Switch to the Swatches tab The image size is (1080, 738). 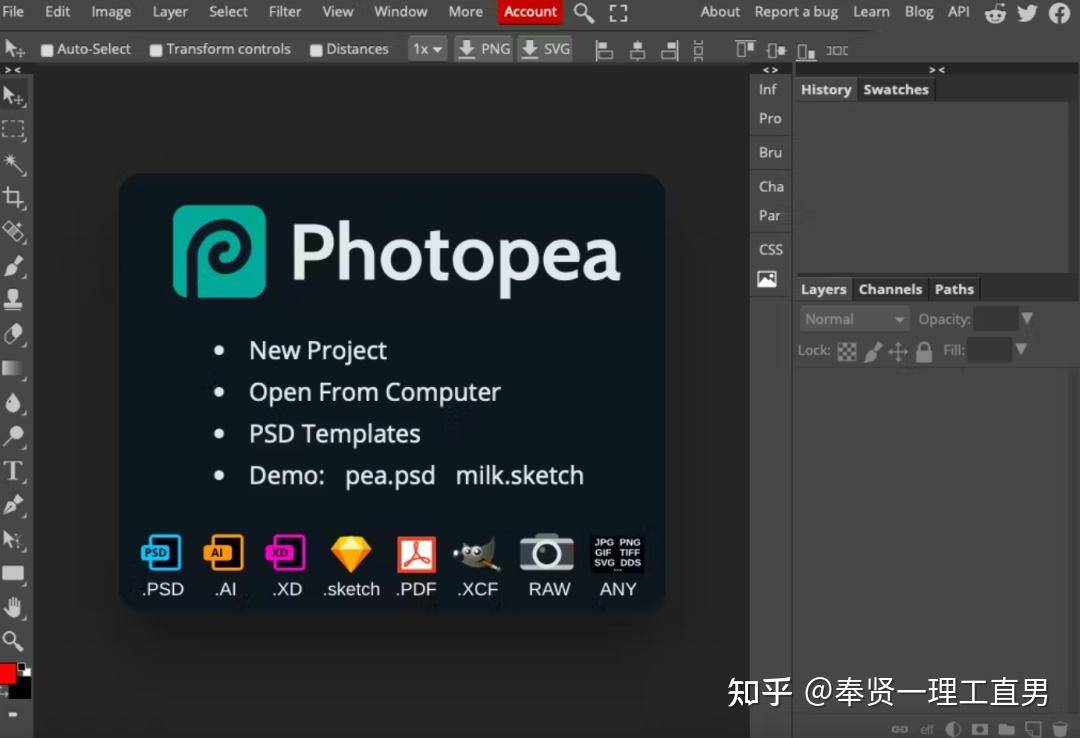coord(895,90)
